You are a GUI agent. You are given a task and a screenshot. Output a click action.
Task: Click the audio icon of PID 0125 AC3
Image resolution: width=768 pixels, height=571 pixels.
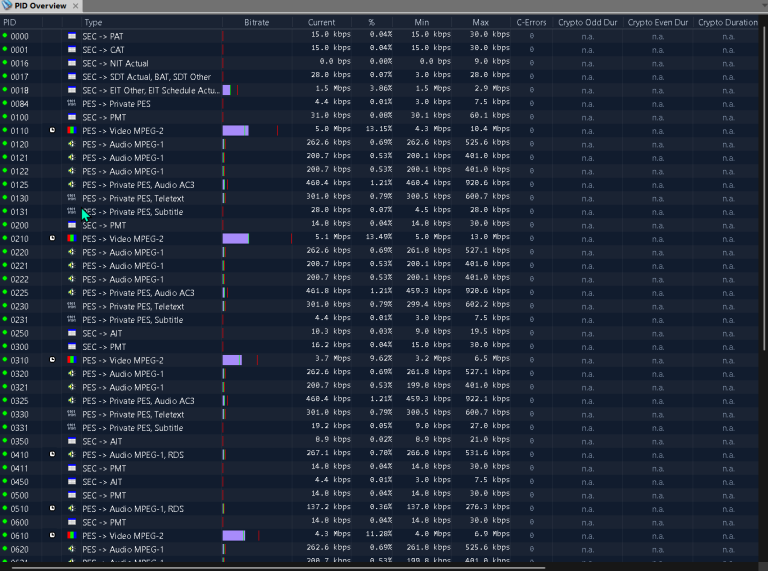[72, 185]
